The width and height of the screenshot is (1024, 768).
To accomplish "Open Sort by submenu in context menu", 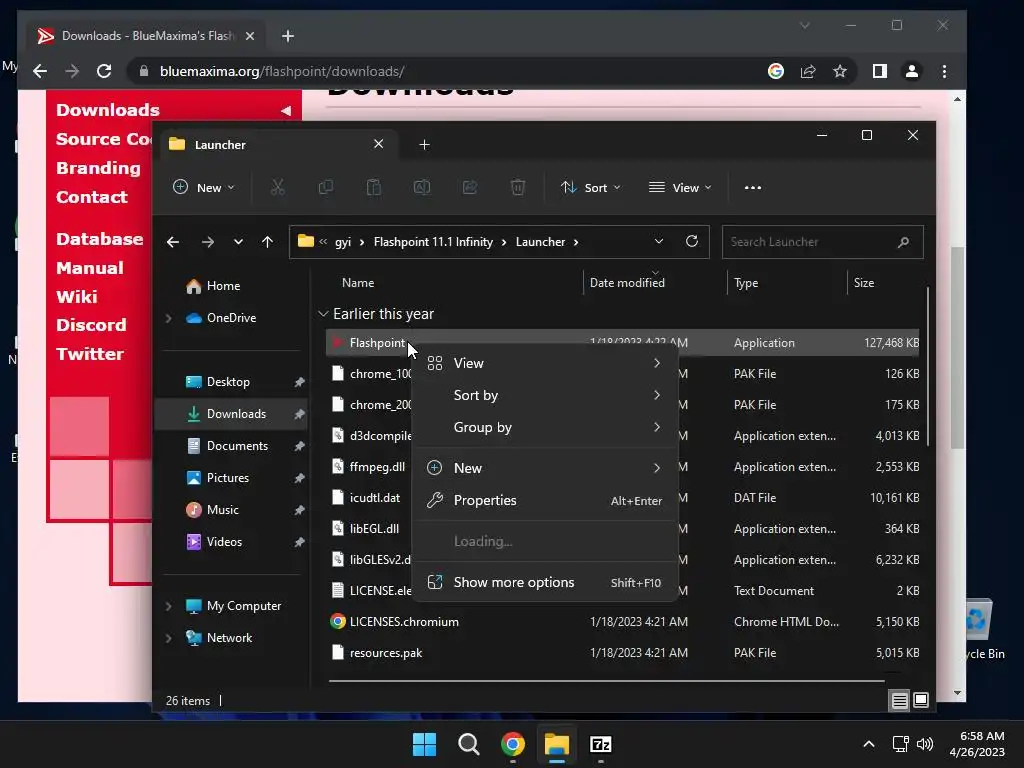I will click(x=545, y=395).
